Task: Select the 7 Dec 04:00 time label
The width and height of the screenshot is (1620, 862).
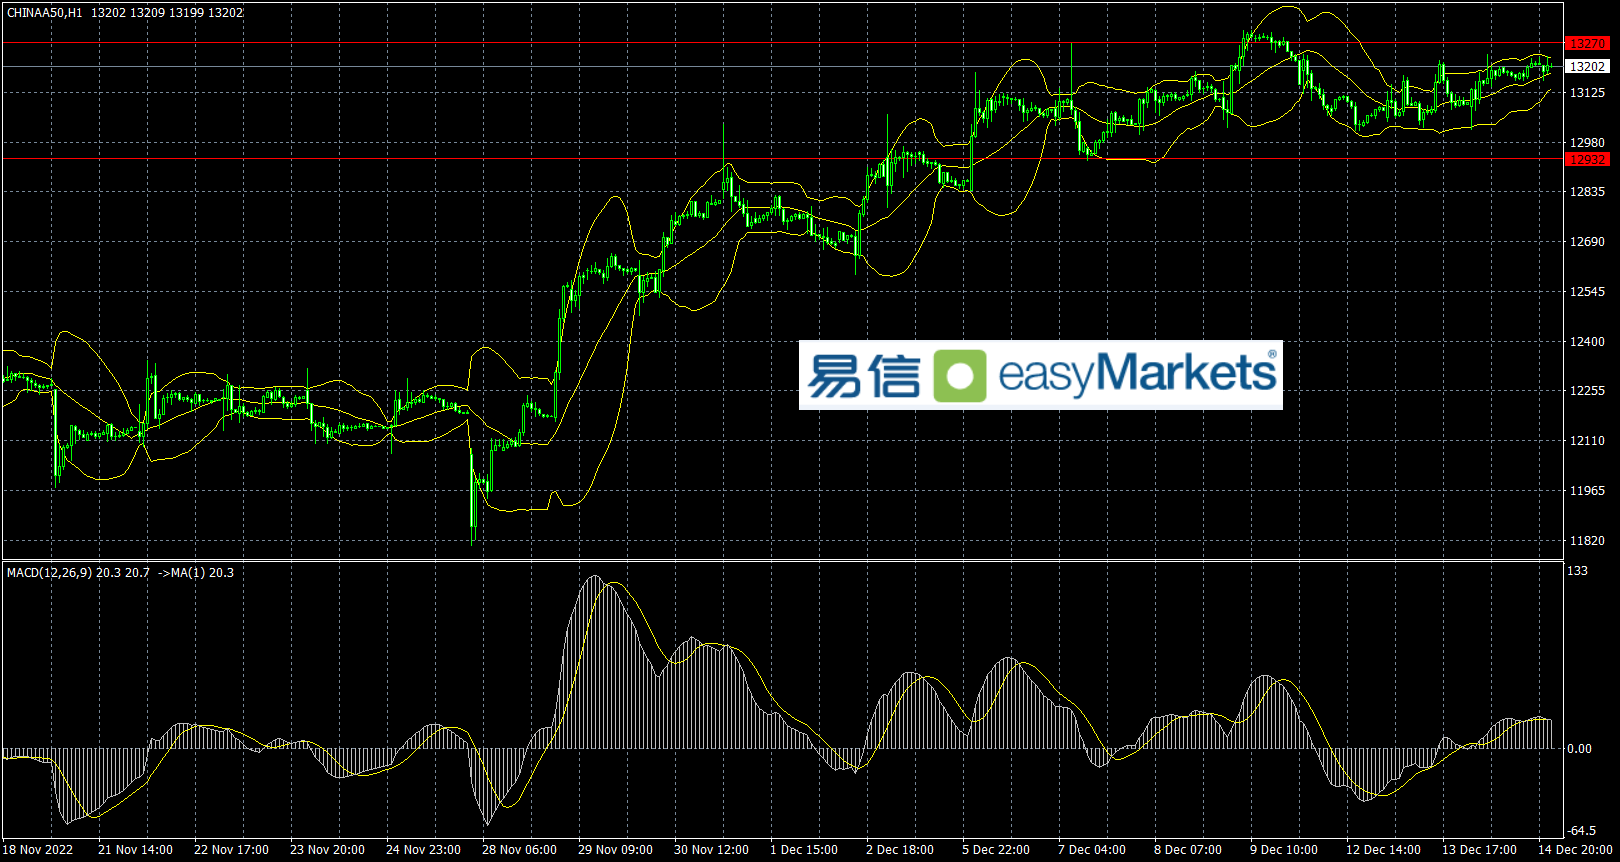Action: point(1092,850)
